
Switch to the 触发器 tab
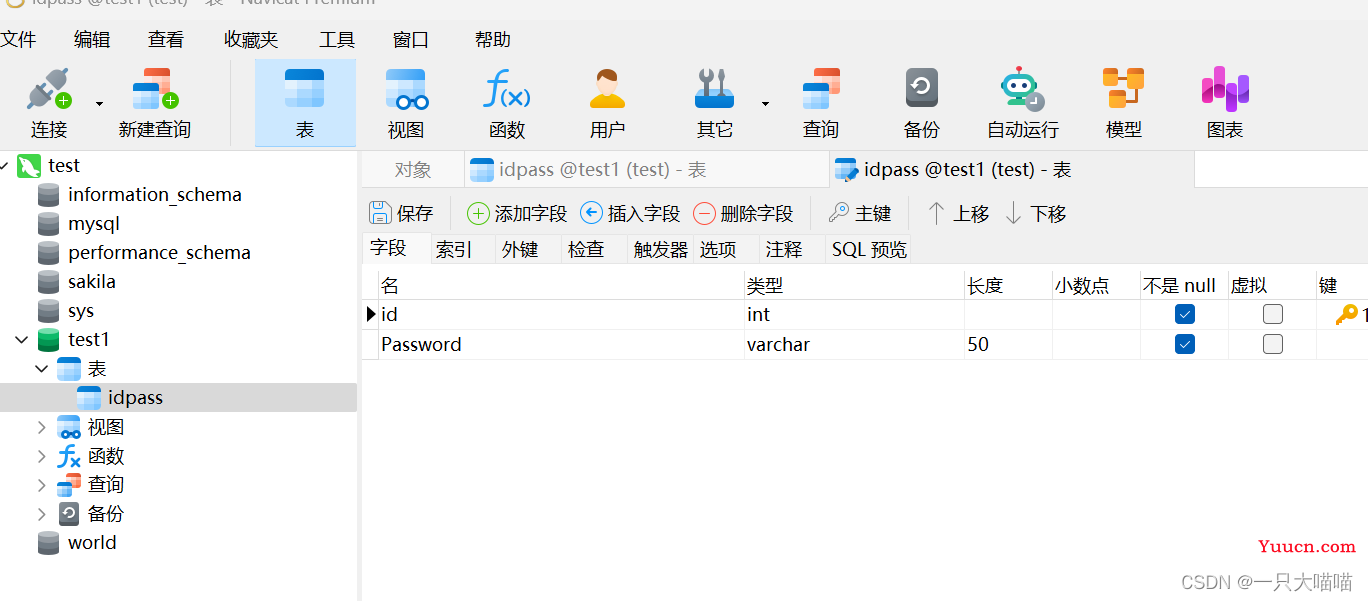[x=661, y=249]
